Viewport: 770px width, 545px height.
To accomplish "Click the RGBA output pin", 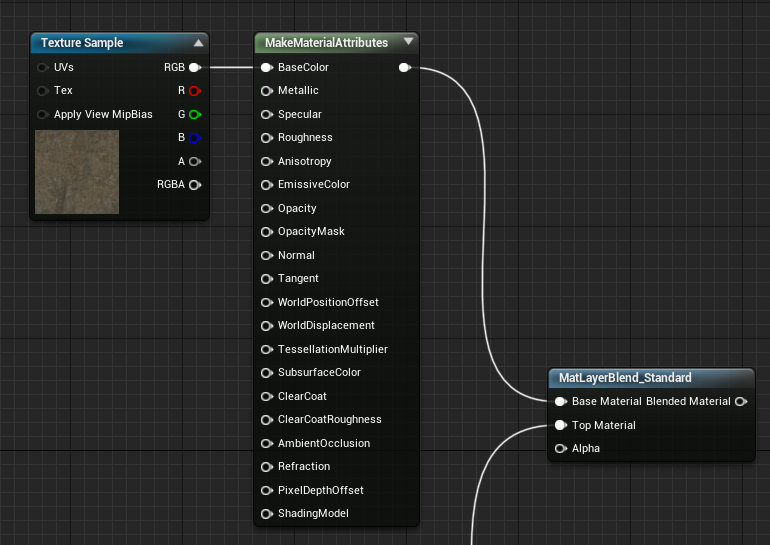I will pos(195,185).
